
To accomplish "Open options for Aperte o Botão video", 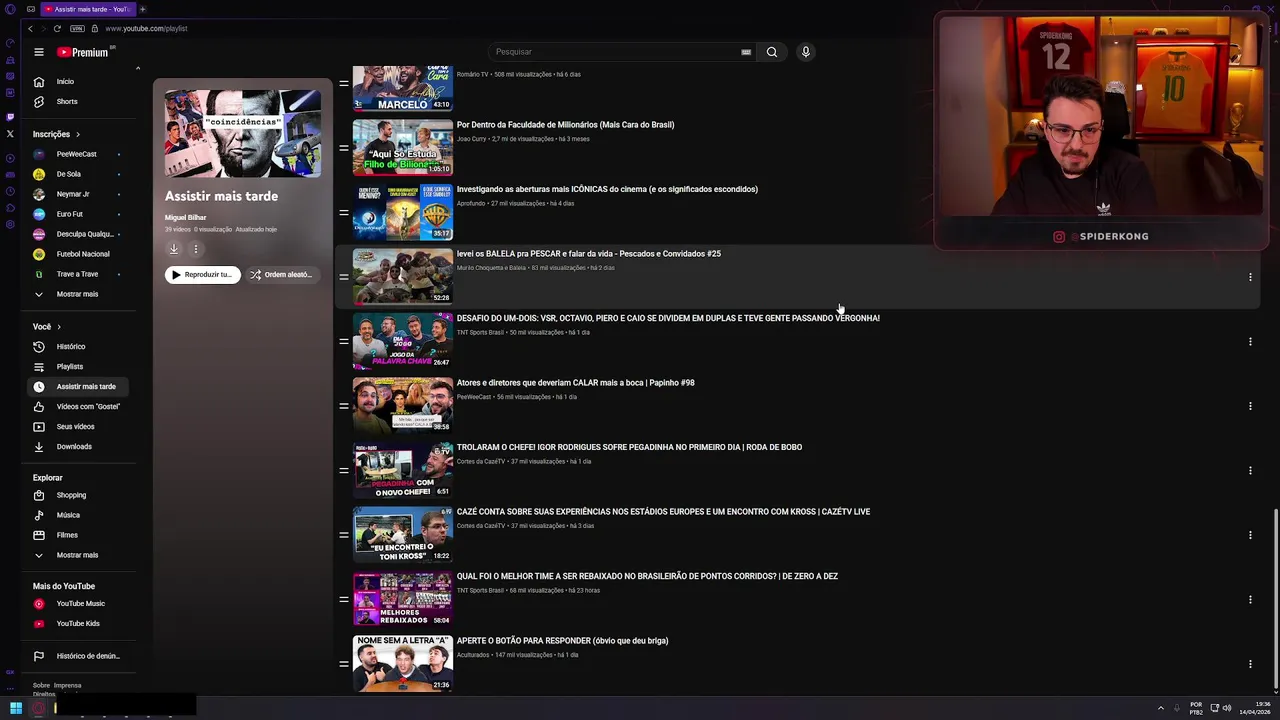I will pos(1250,664).
